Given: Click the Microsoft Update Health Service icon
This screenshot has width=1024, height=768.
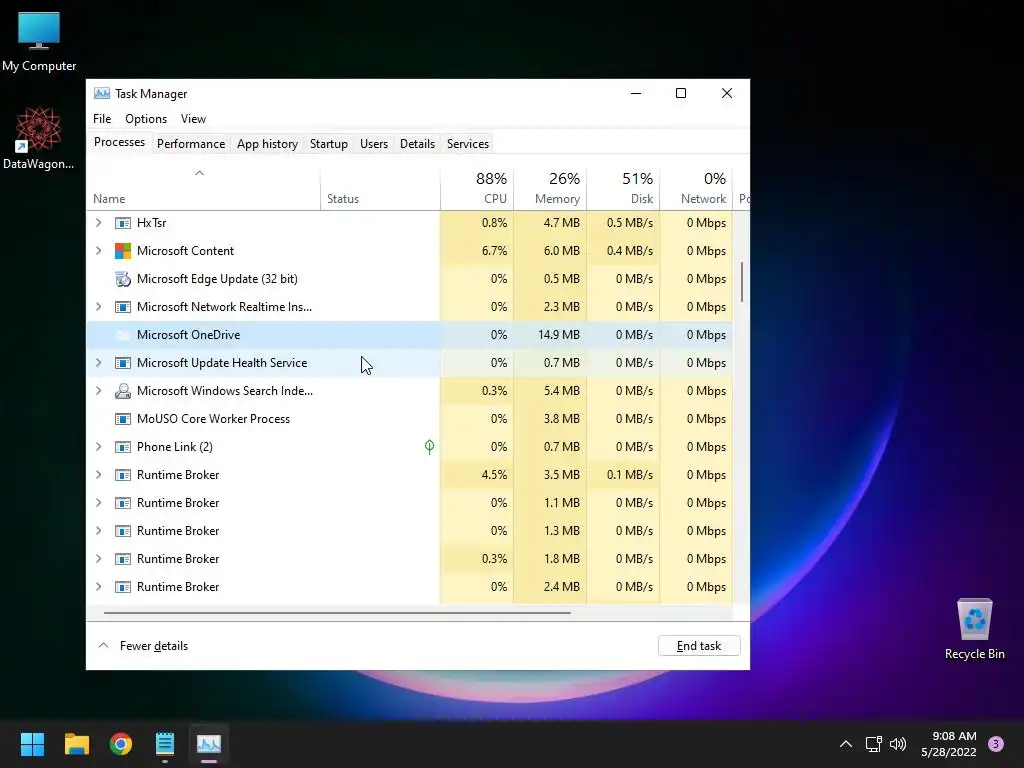Looking at the screenshot, I should pos(123,363).
